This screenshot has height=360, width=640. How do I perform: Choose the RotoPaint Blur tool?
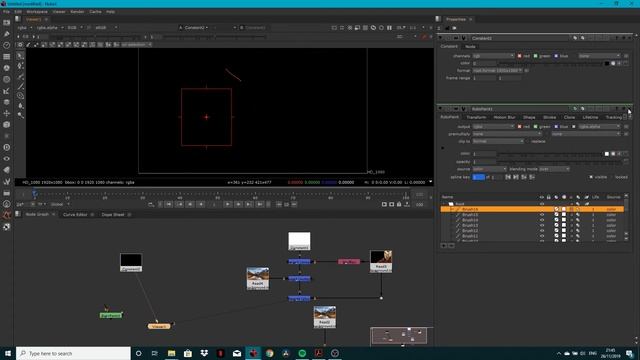[x=20, y=106]
